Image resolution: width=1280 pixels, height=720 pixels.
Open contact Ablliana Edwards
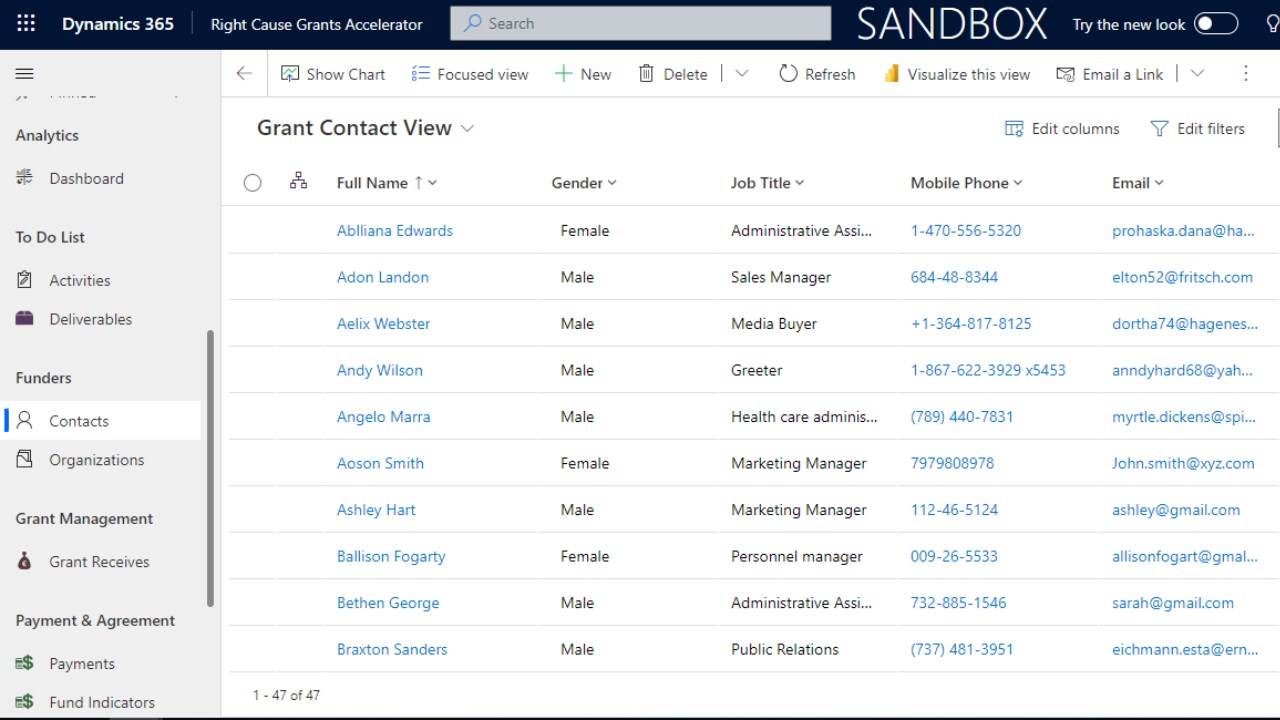point(395,230)
